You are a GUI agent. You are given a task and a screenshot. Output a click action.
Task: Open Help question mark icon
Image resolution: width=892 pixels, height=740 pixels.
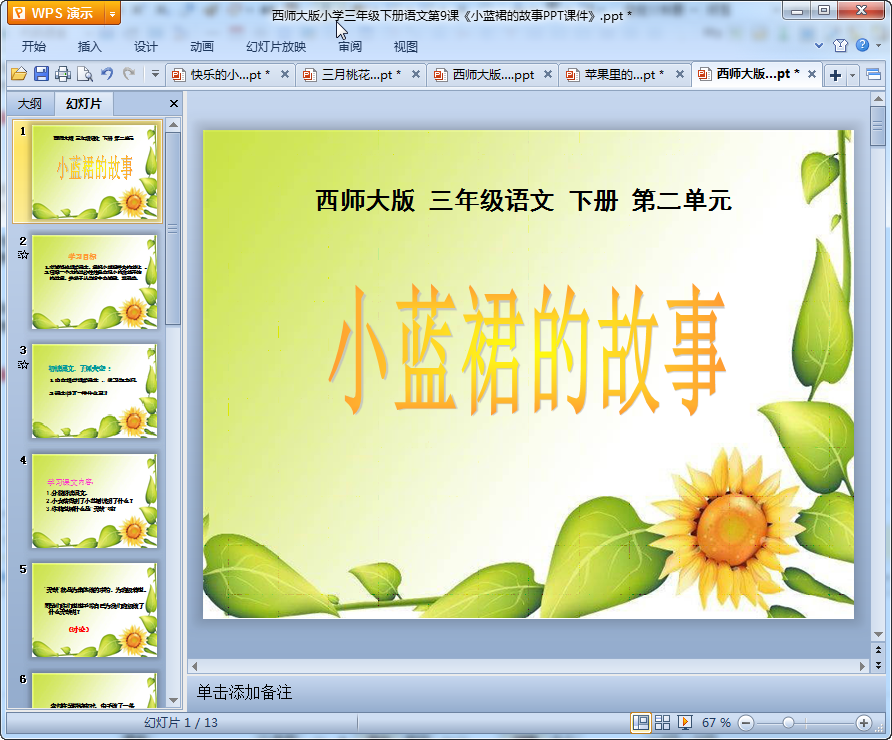click(862, 45)
